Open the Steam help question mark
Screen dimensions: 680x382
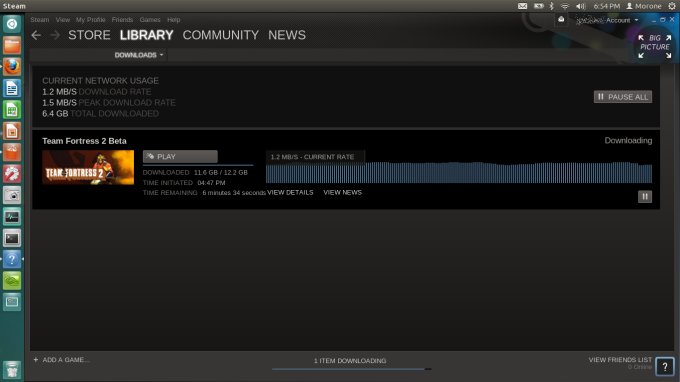[x=665, y=367]
